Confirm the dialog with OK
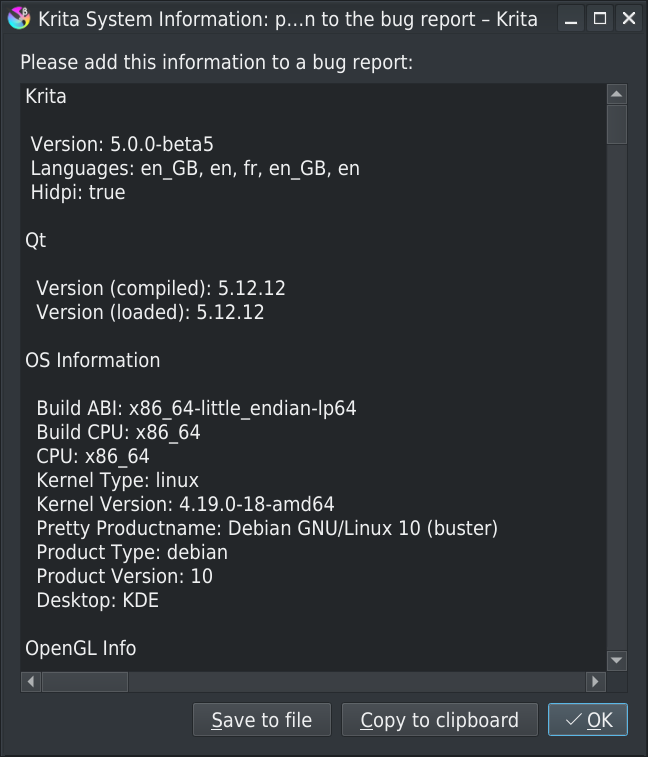The image size is (648, 757). point(588,720)
